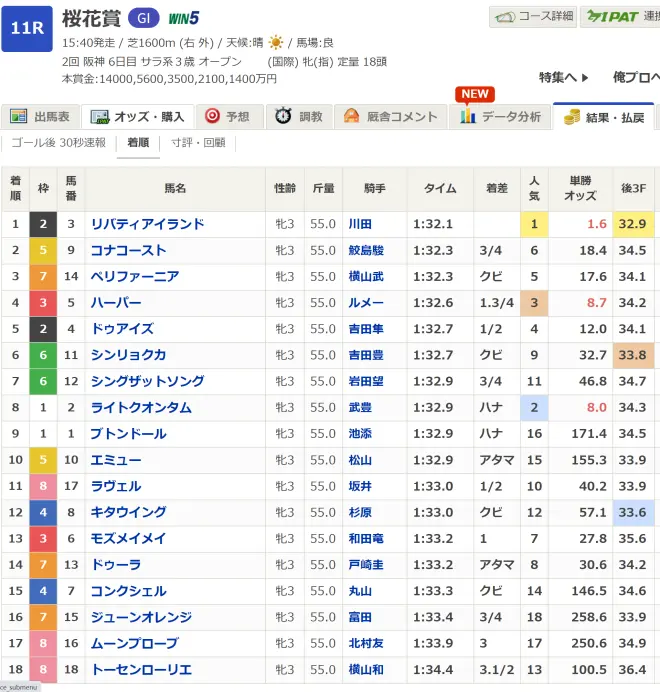
Task: Open jockey 川田 profile link
Action: (x=359, y=224)
